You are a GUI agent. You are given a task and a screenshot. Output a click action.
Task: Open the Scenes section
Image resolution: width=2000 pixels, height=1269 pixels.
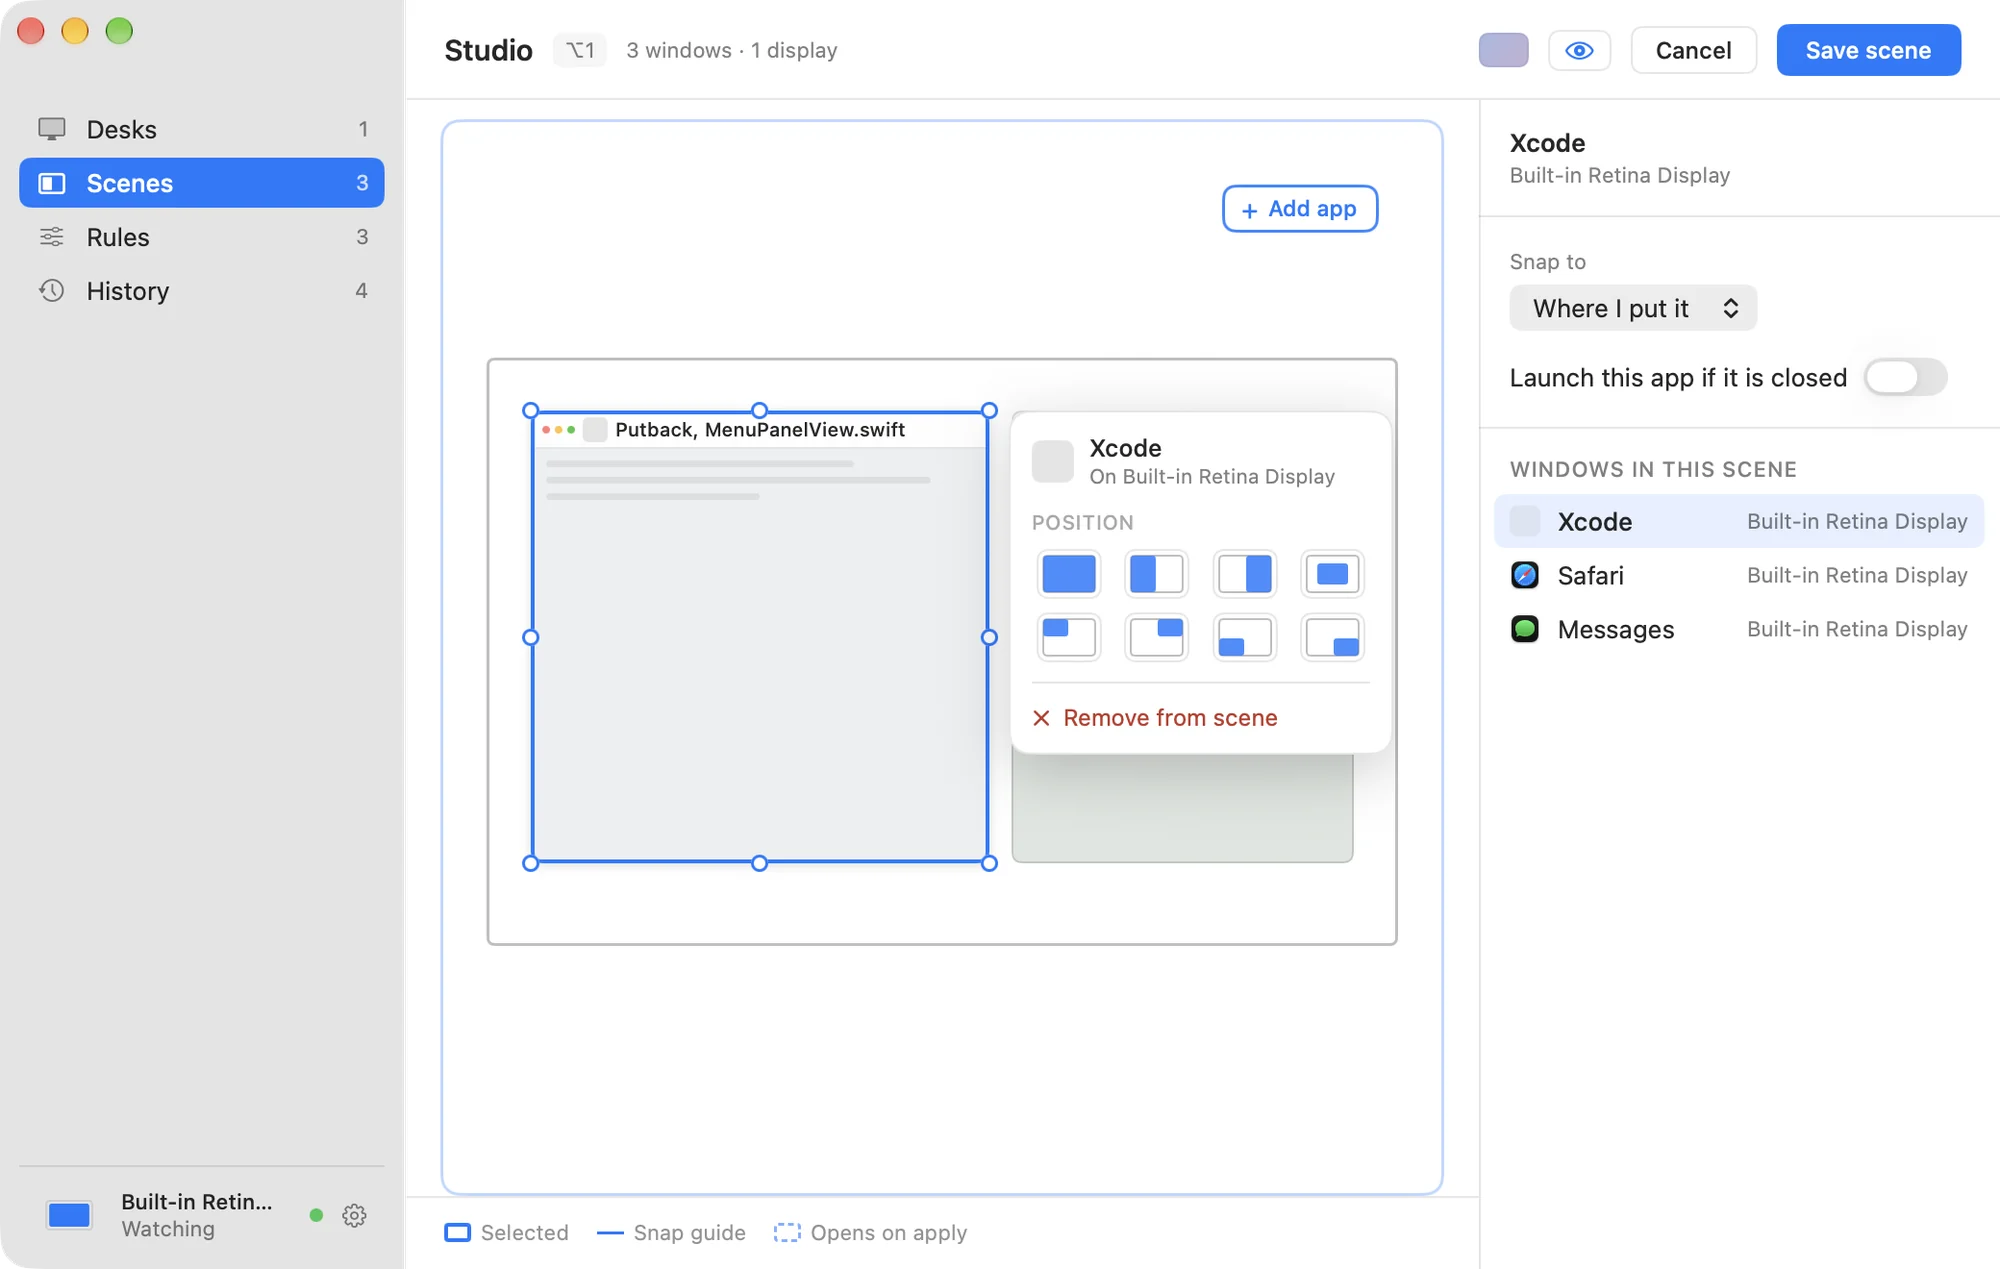pos(202,183)
